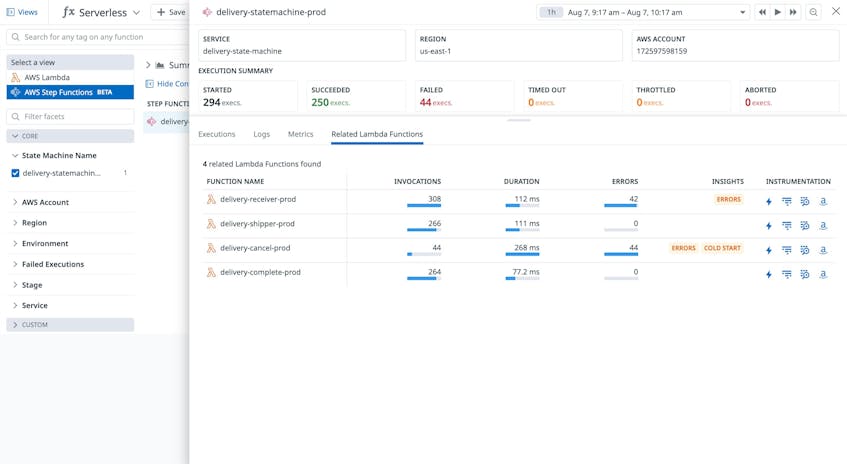Select AWS Step Functions BETA view

pyautogui.click(x=70, y=92)
